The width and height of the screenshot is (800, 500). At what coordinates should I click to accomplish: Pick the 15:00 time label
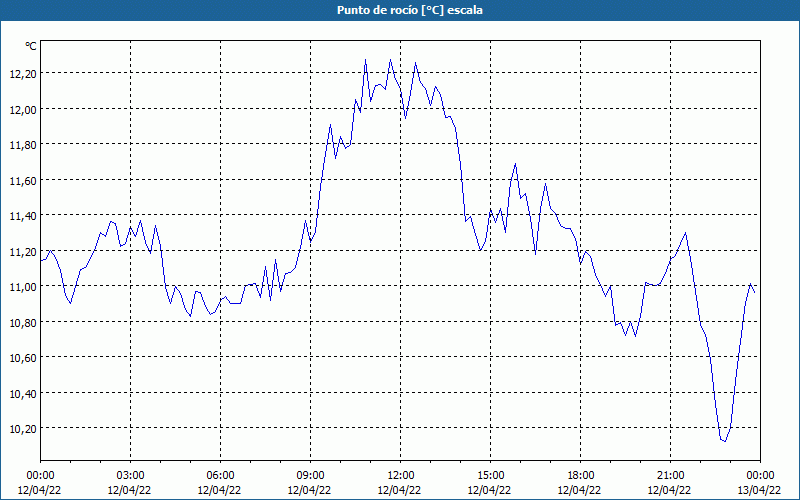tap(490, 476)
